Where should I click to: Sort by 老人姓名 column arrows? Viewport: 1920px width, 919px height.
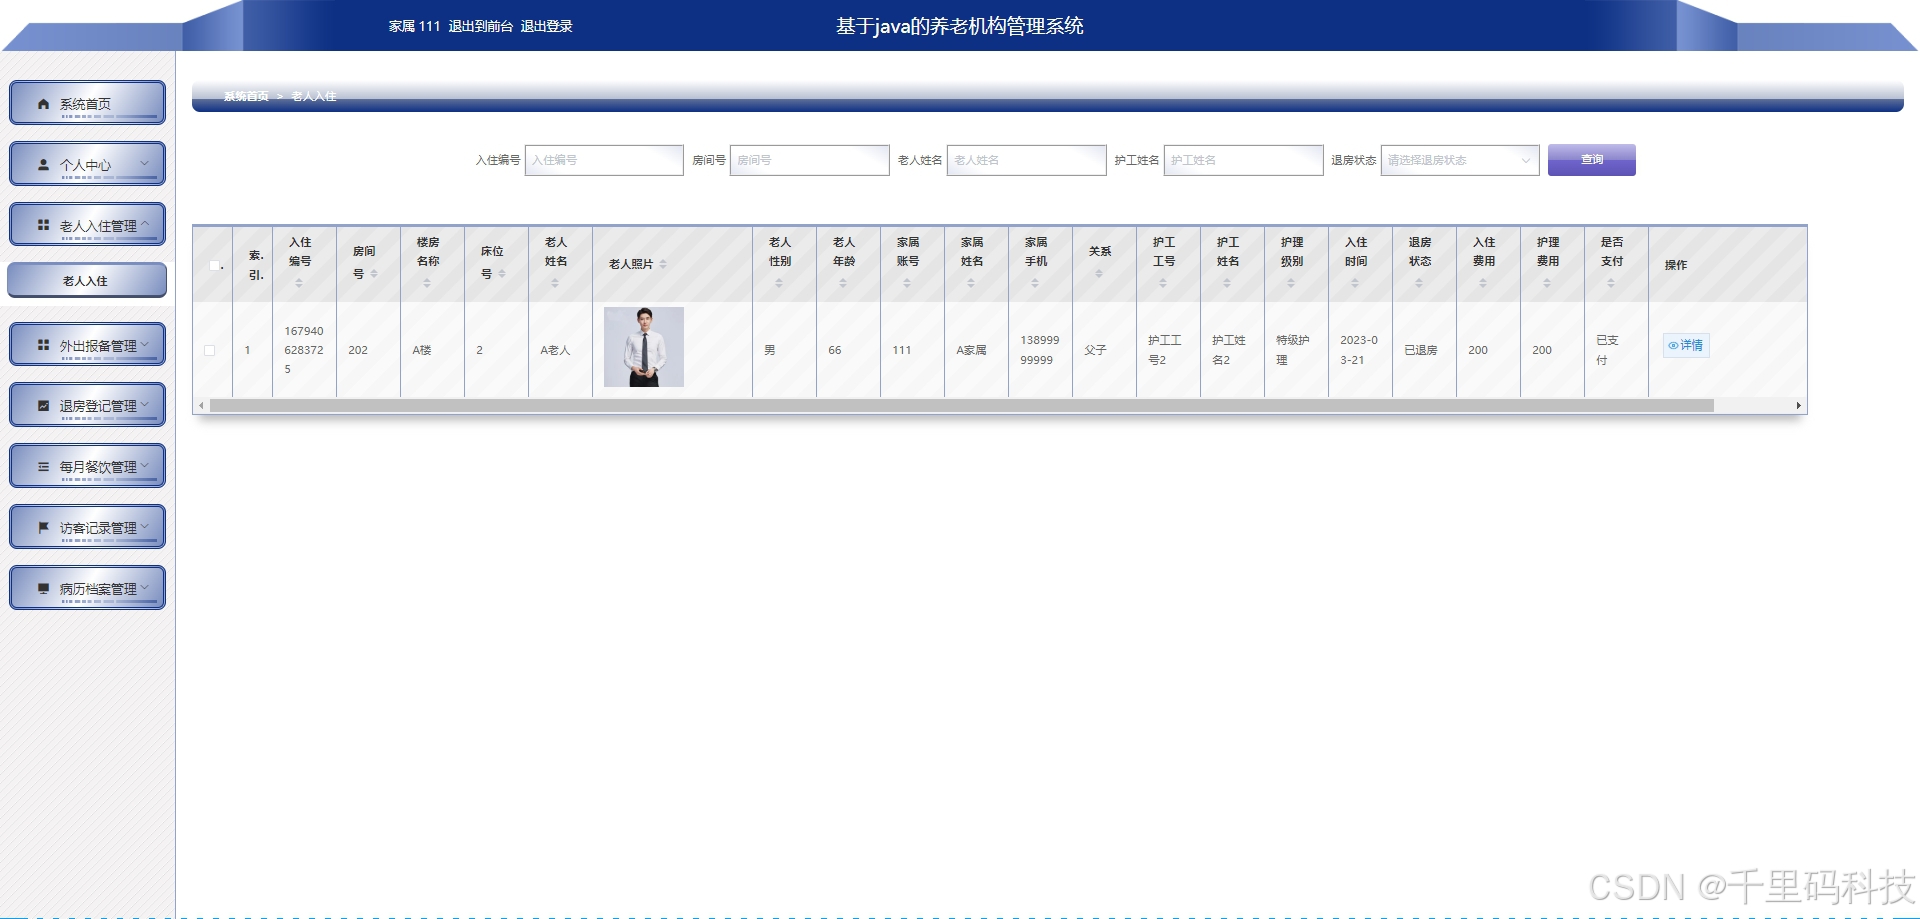click(x=554, y=283)
